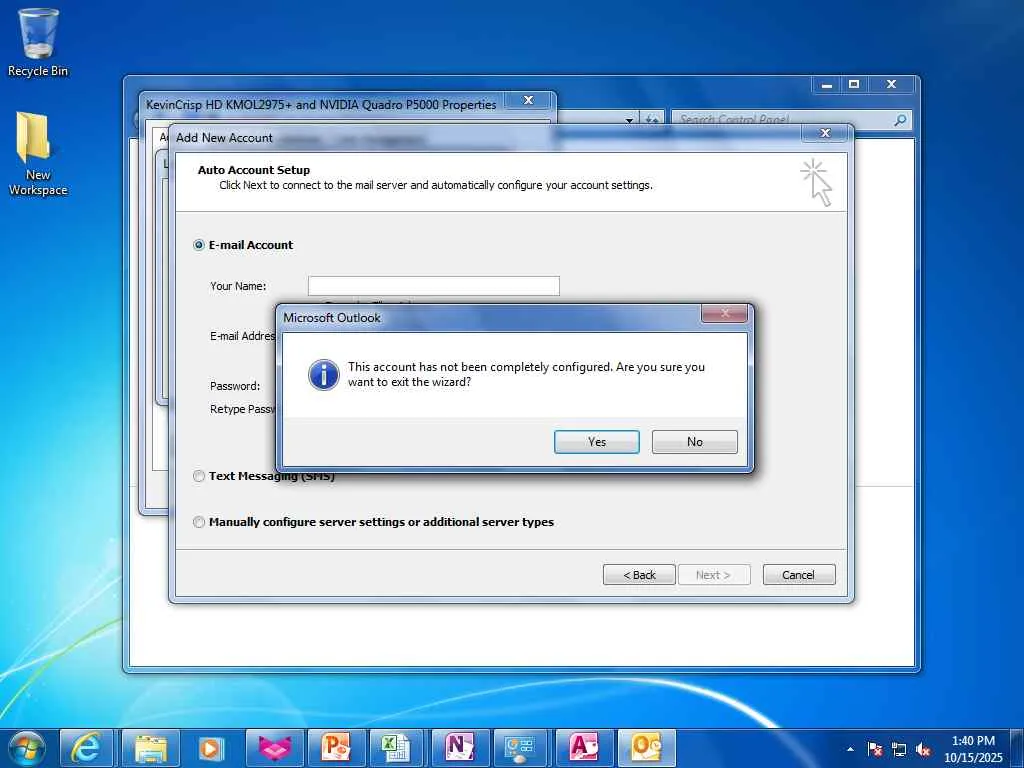Select Manually configure server settings option

pyautogui.click(x=199, y=522)
